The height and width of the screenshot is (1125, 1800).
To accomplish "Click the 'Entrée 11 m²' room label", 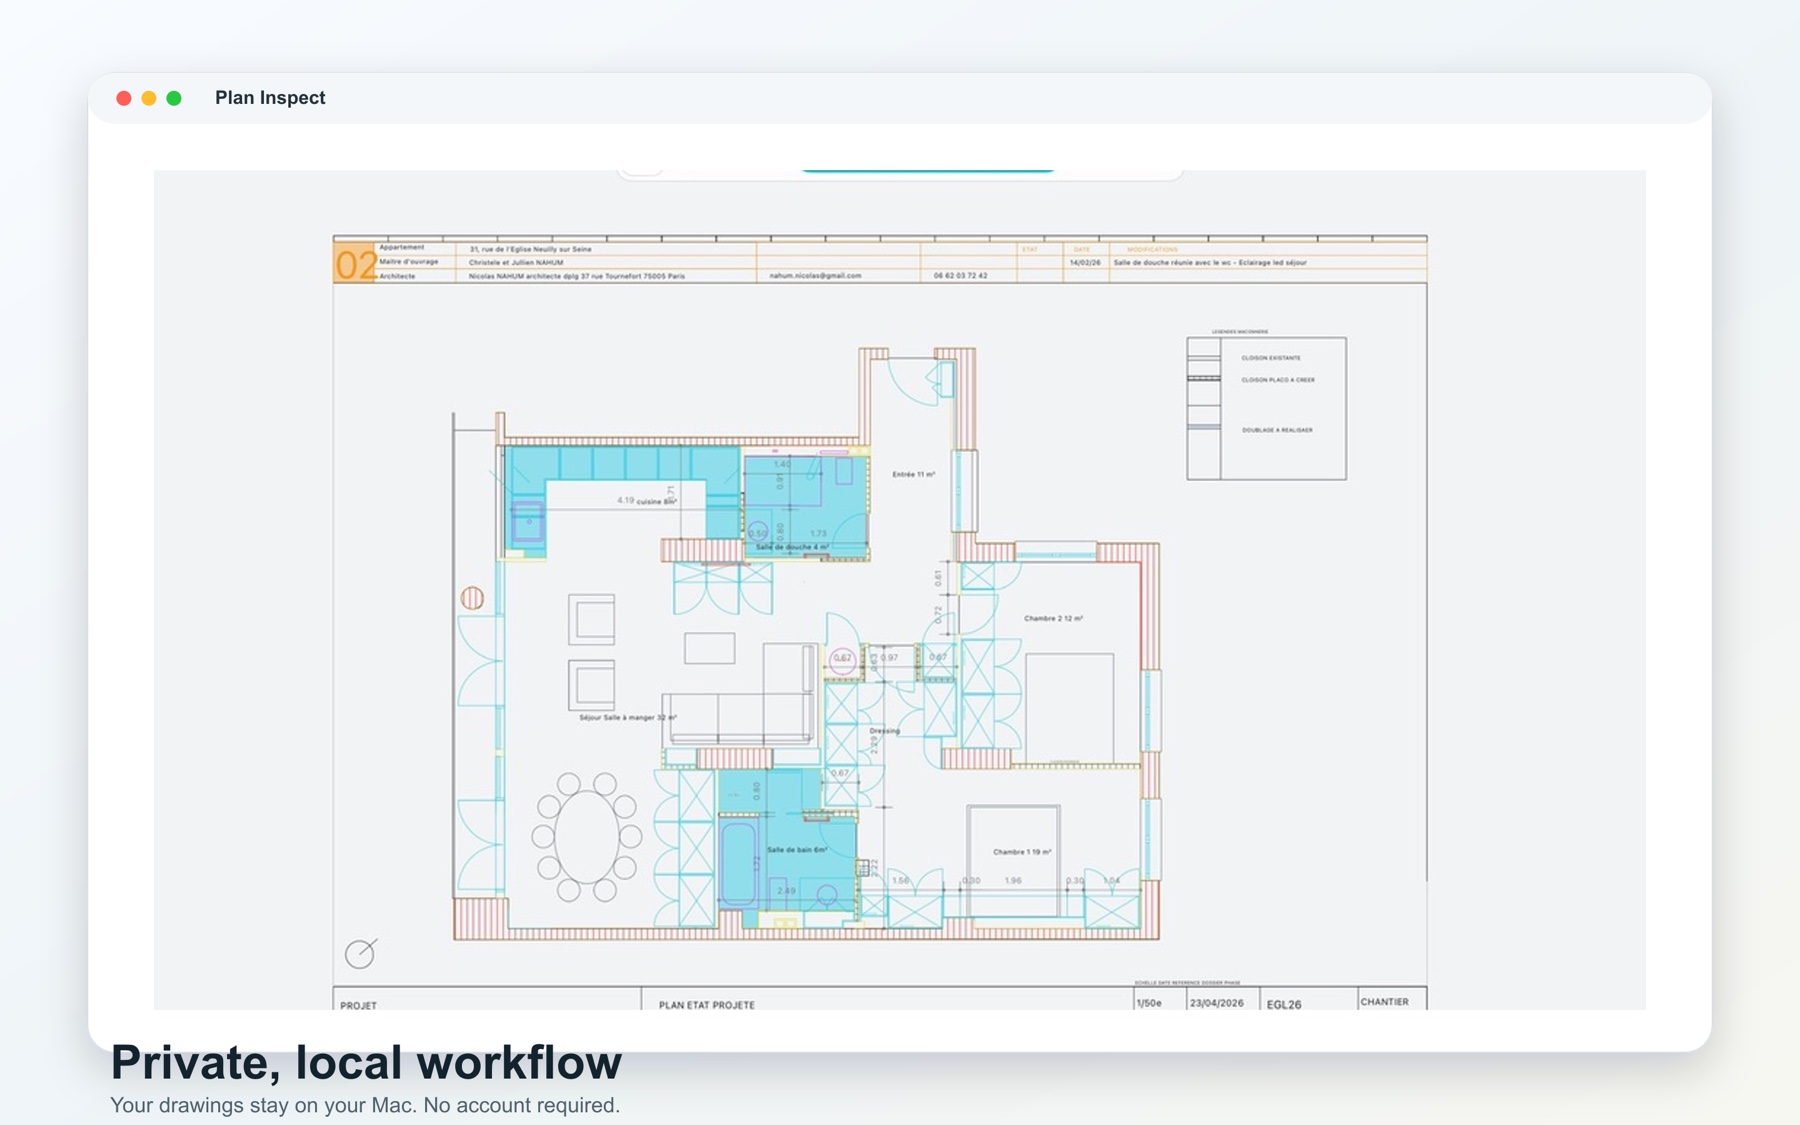I will tap(914, 474).
